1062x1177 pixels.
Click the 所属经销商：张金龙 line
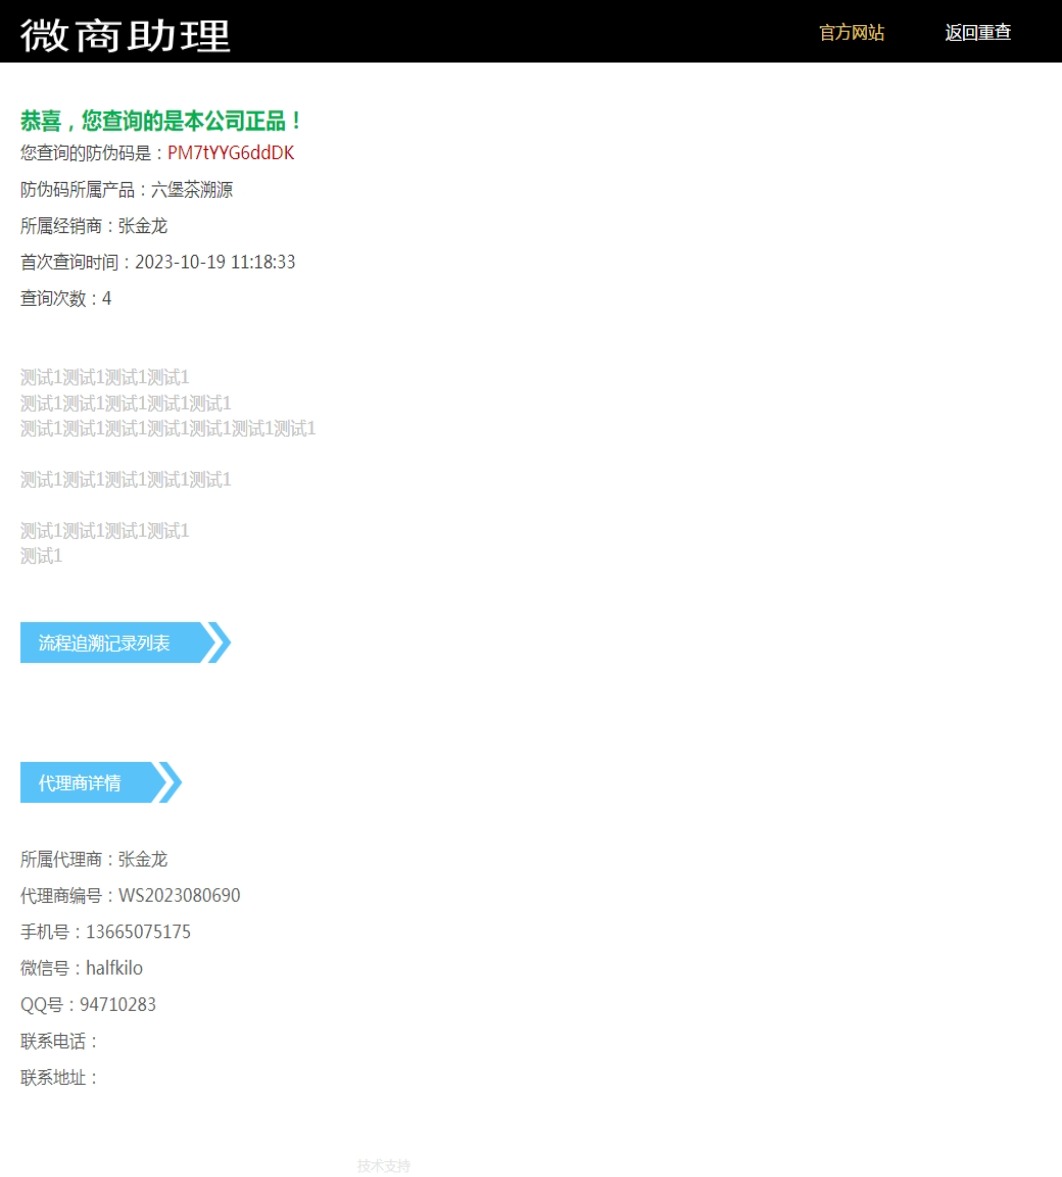click(x=94, y=226)
